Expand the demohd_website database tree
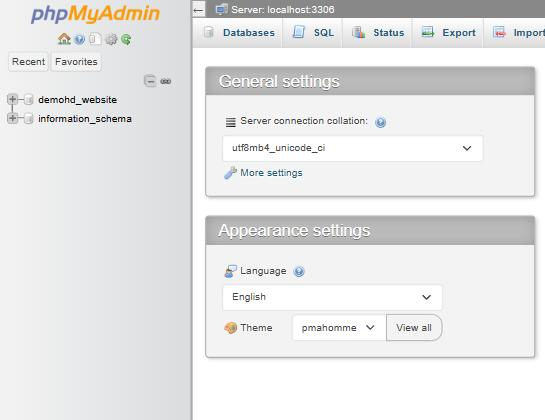The image size is (545, 420). click(x=12, y=99)
